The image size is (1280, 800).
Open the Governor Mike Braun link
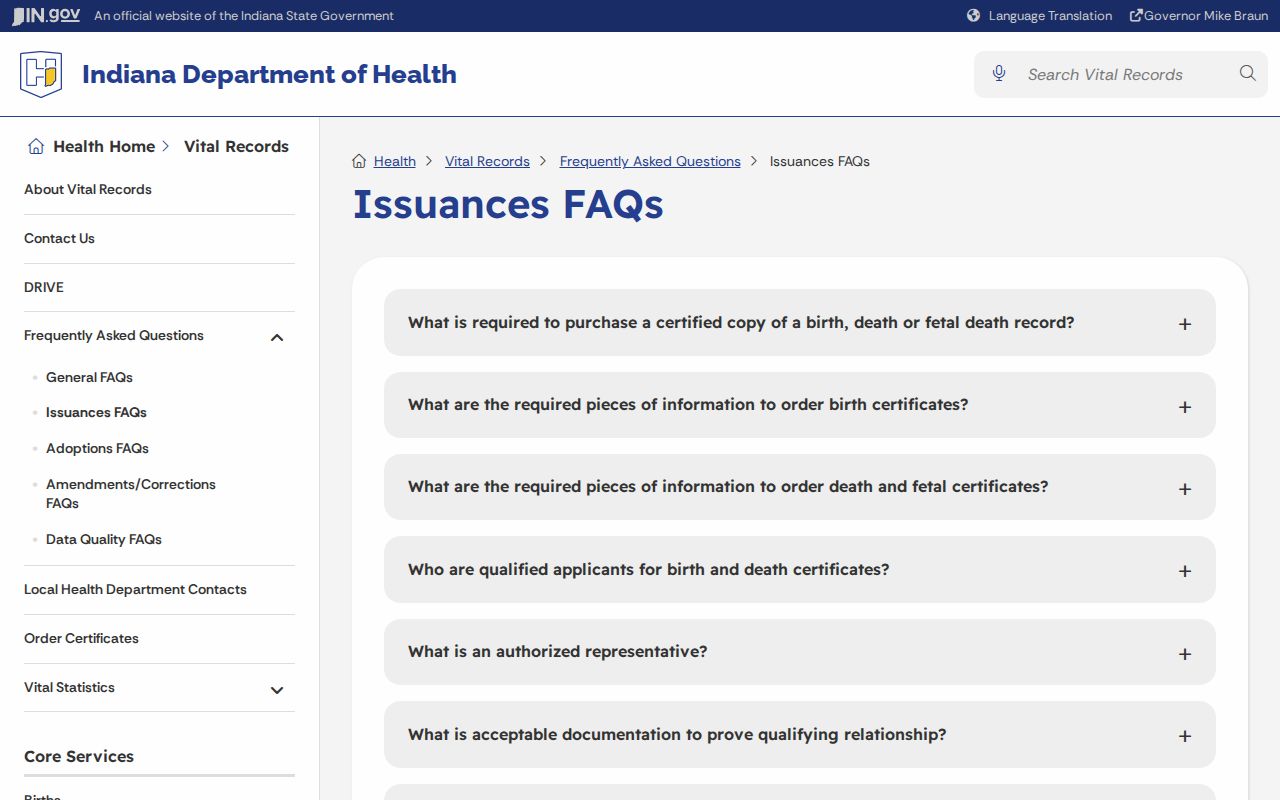tap(1206, 15)
